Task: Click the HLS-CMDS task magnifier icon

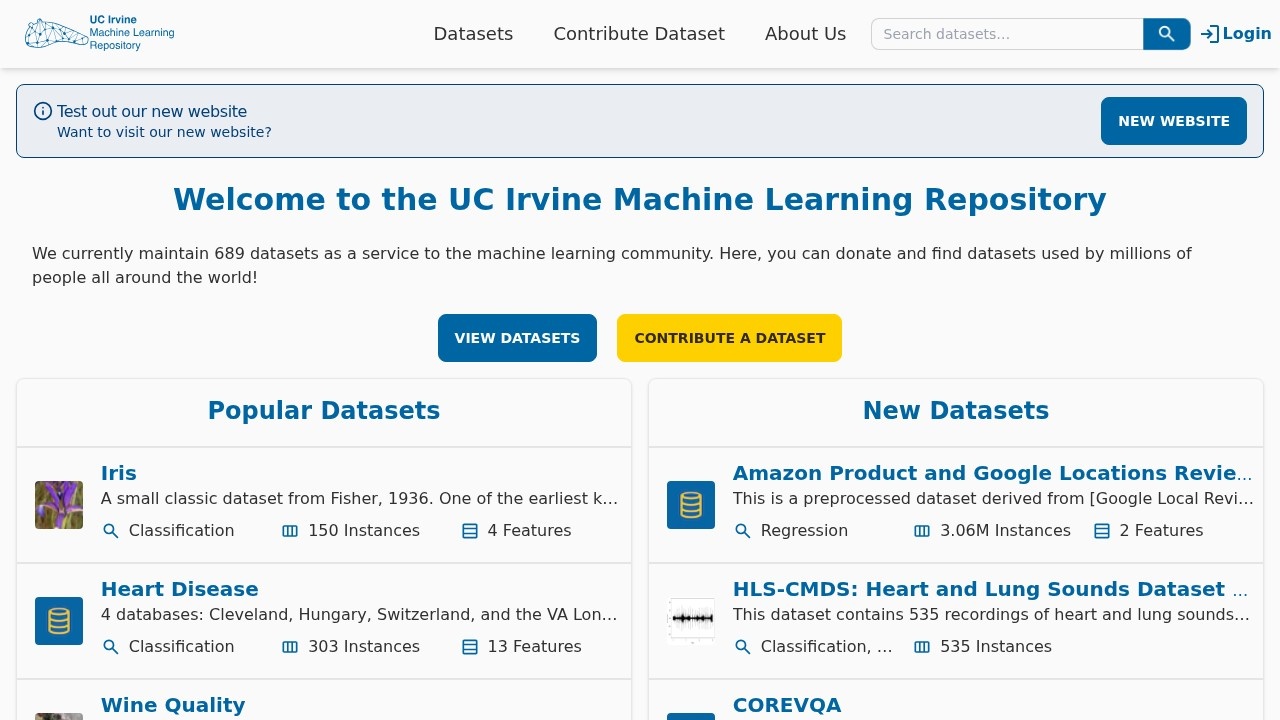Action: 743,647
